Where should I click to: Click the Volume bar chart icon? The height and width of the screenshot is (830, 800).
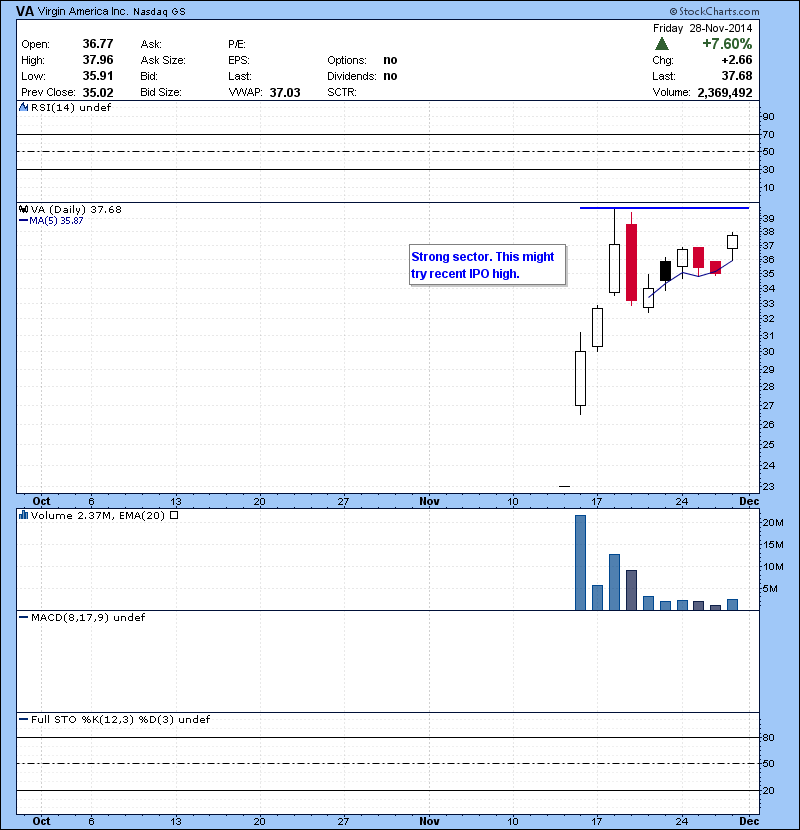[x=23, y=515]
